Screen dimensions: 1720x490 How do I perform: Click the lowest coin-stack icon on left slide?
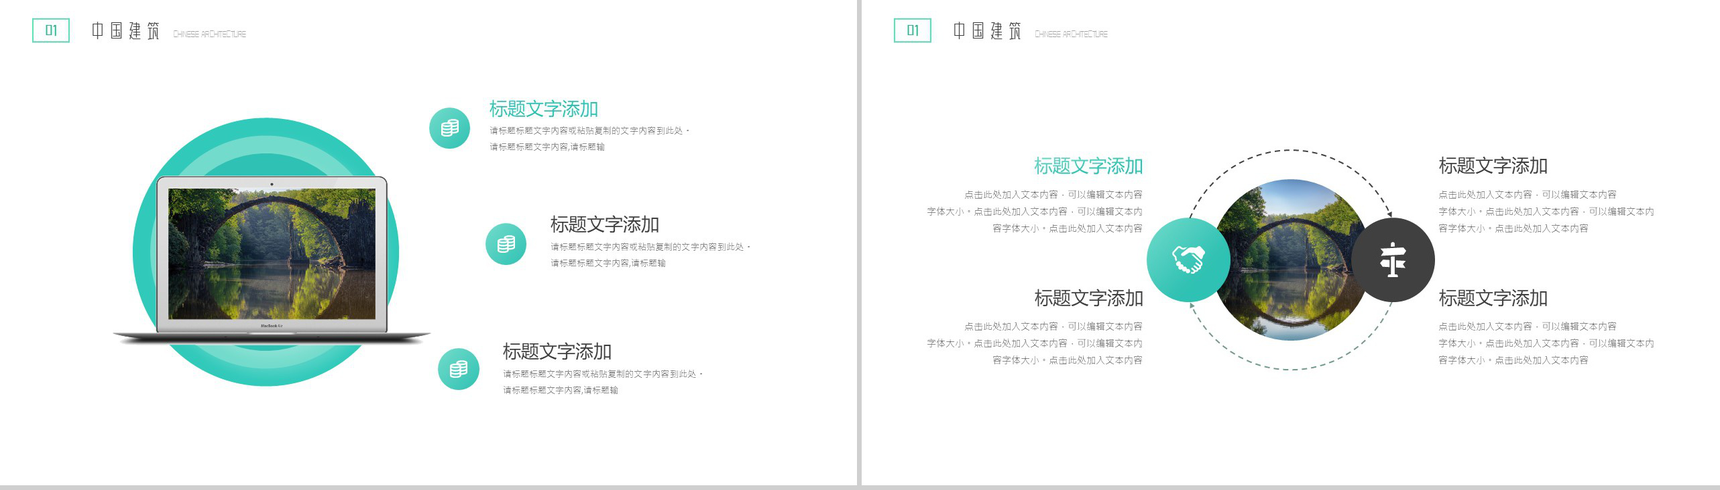(458, 369)
